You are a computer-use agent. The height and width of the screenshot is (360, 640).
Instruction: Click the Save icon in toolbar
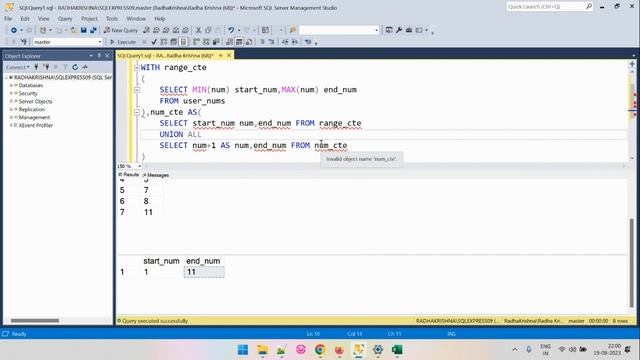[x=84, y=30]
